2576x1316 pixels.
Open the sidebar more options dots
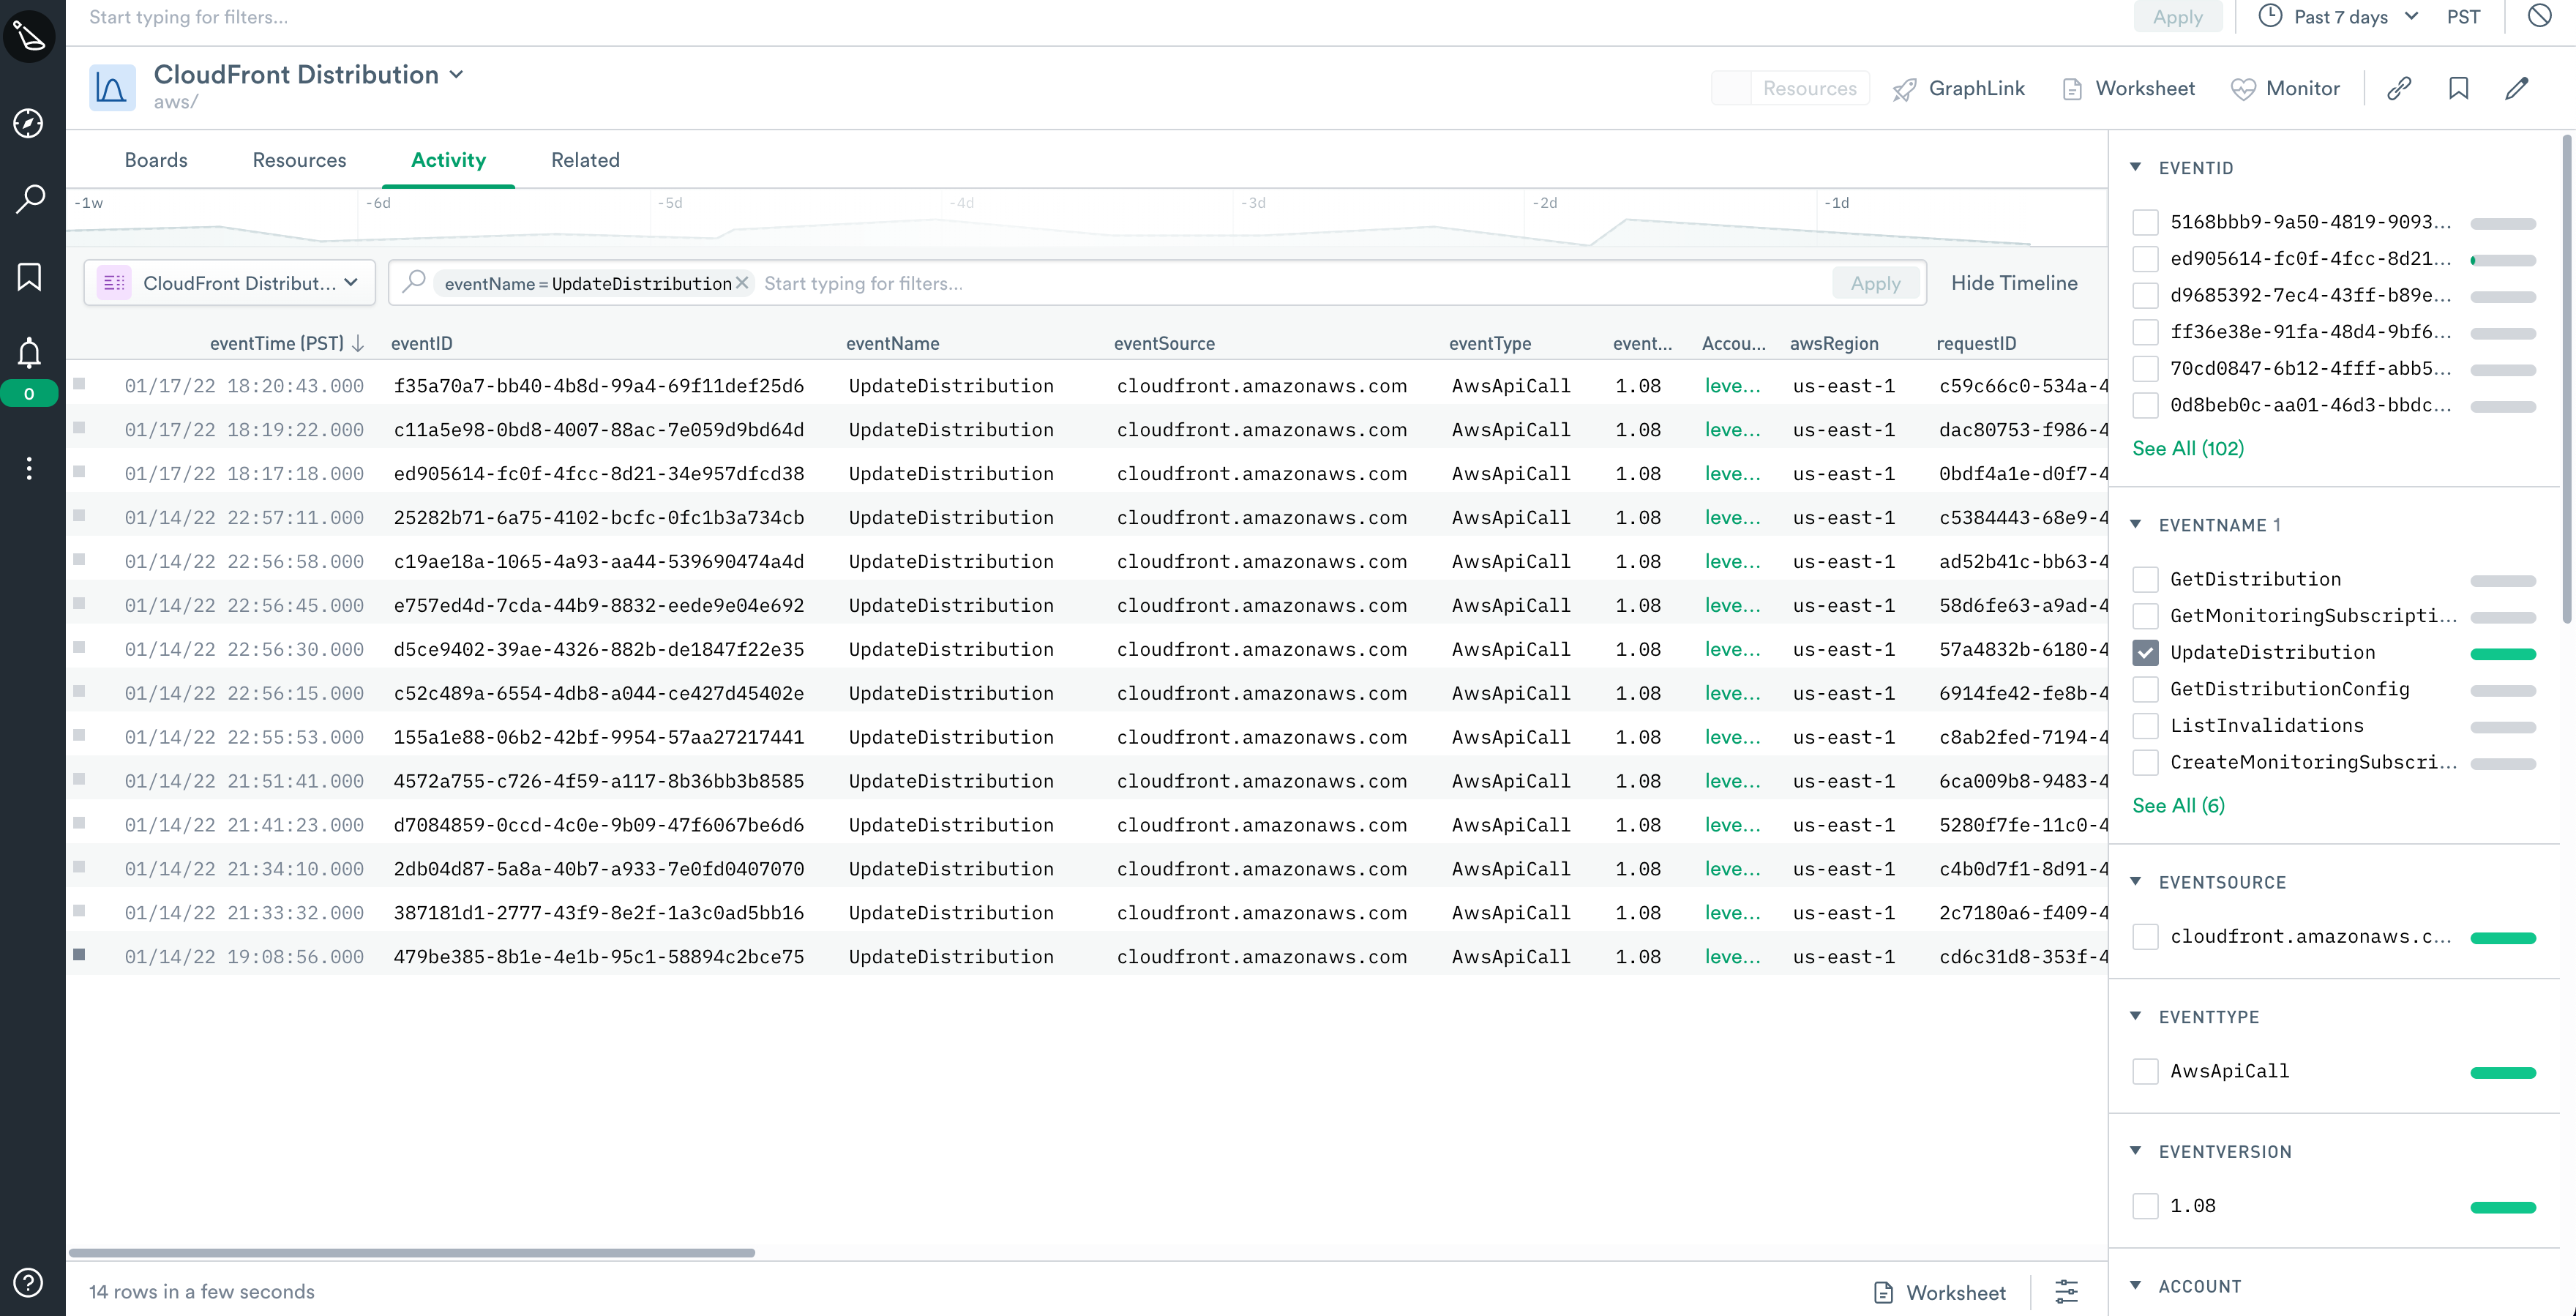tap(29, 468)
